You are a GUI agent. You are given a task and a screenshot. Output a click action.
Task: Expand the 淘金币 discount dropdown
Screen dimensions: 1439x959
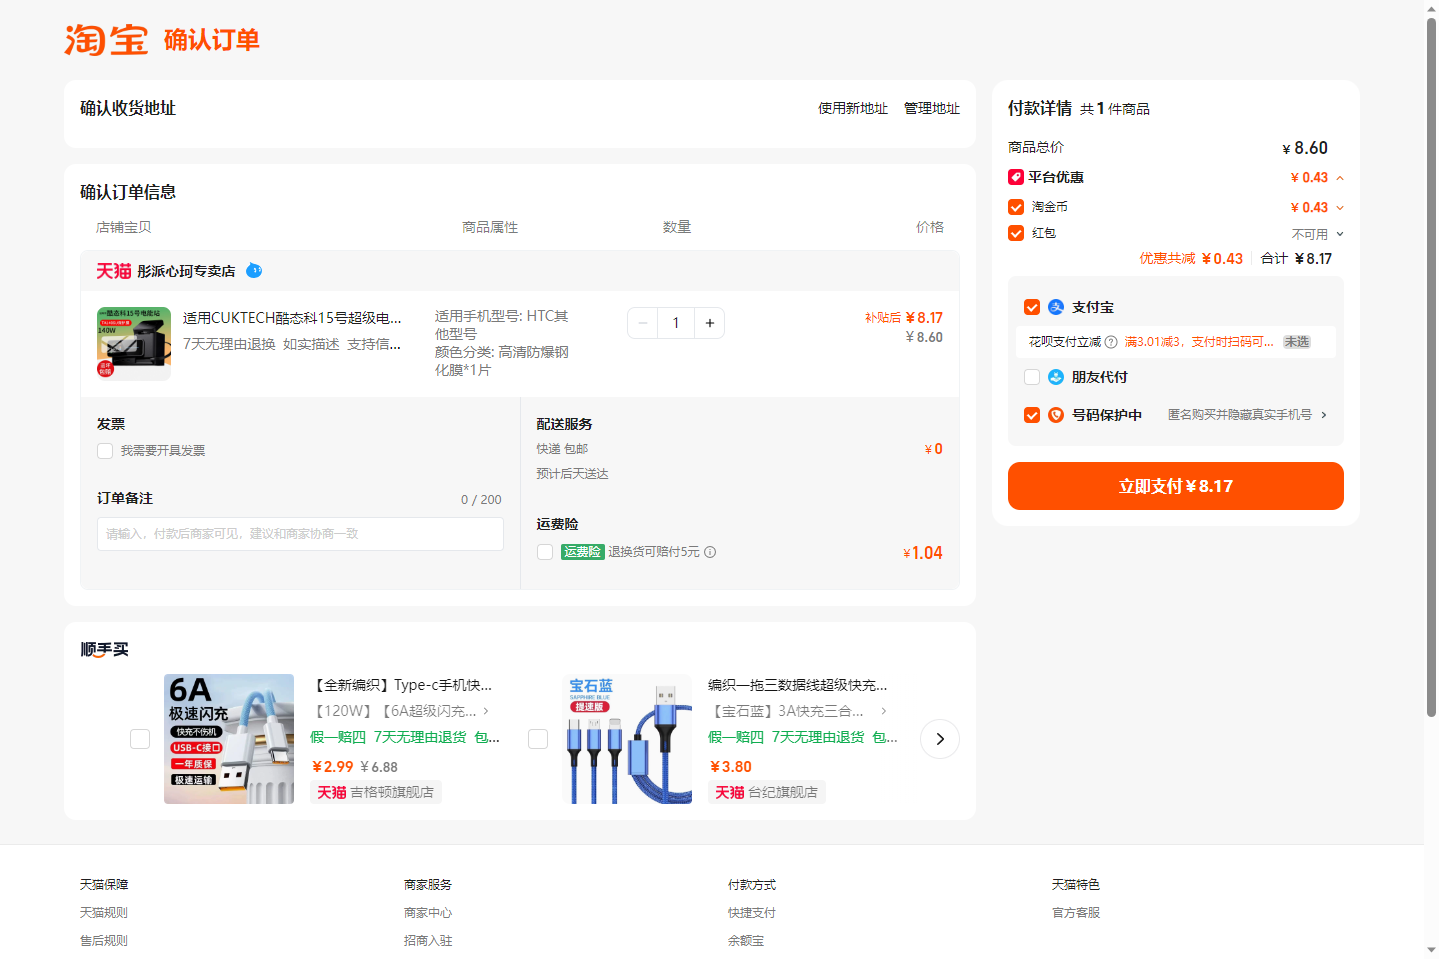(1340, 208)
